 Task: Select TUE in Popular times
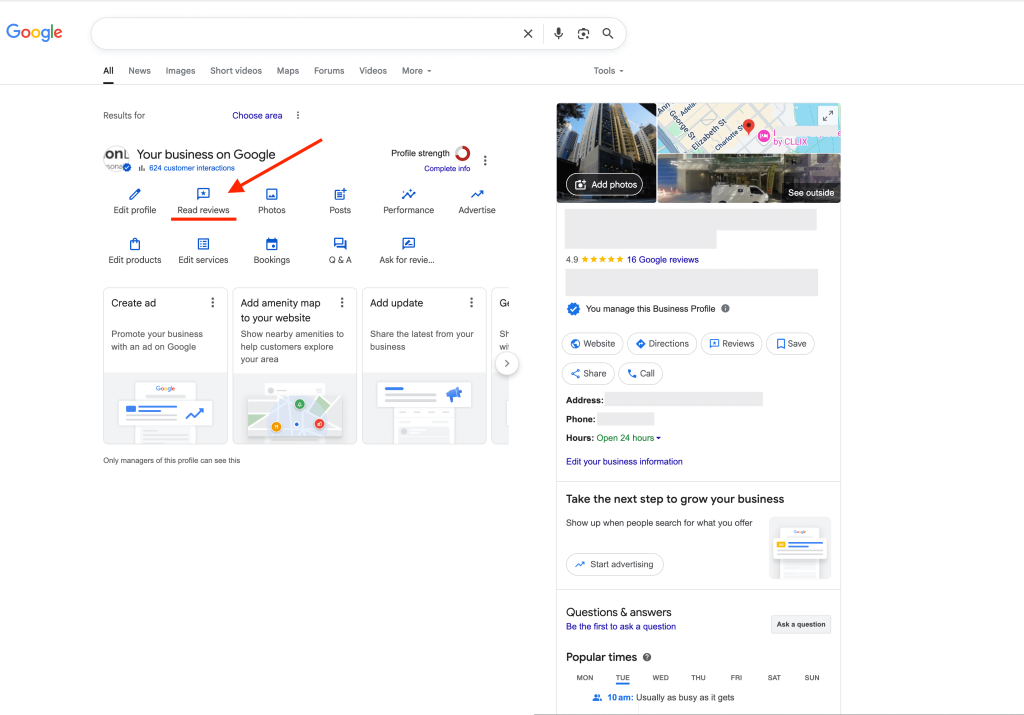(x=622, y=678)
